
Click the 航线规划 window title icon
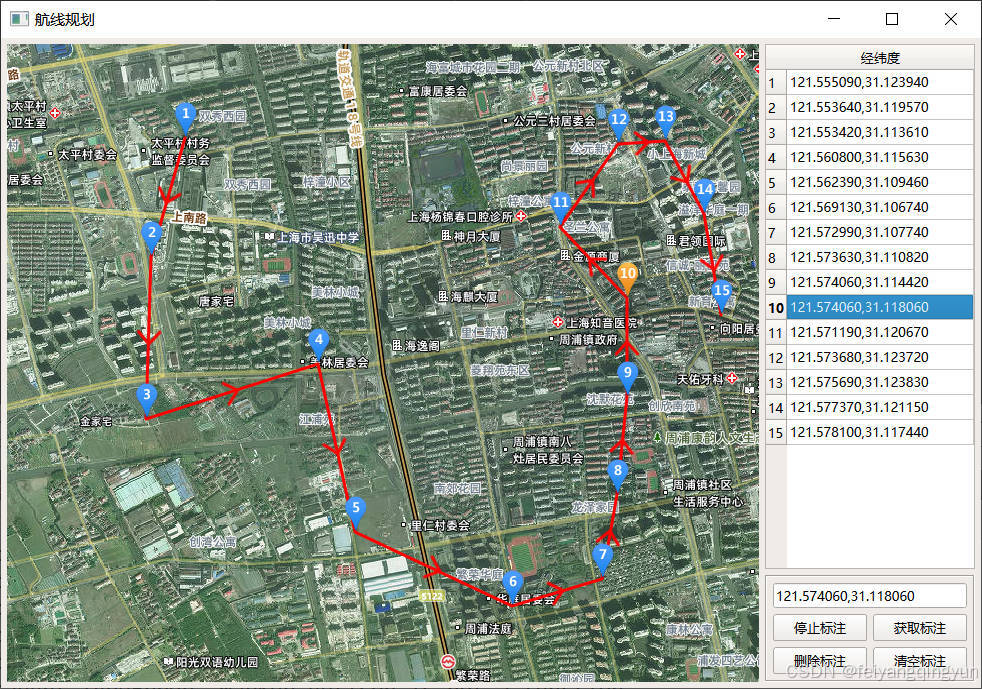click(x=19, y=19)
